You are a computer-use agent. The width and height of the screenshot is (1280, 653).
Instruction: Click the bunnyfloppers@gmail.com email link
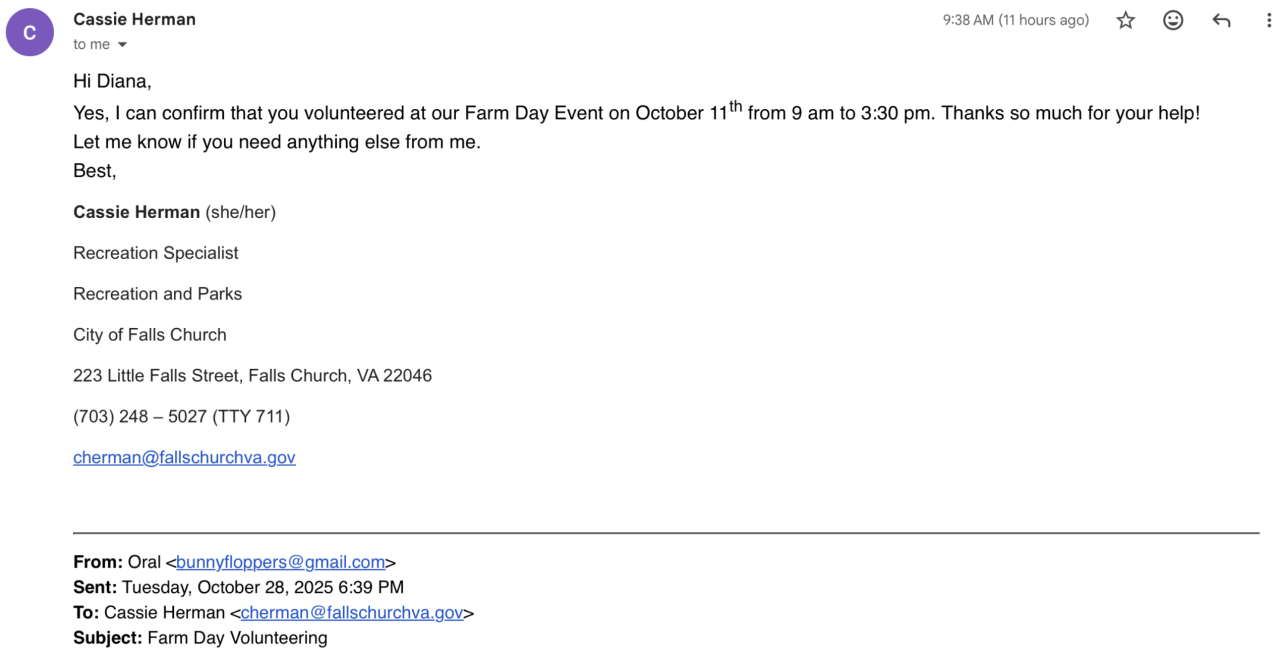pyautogui.click(x=281, y=563)
